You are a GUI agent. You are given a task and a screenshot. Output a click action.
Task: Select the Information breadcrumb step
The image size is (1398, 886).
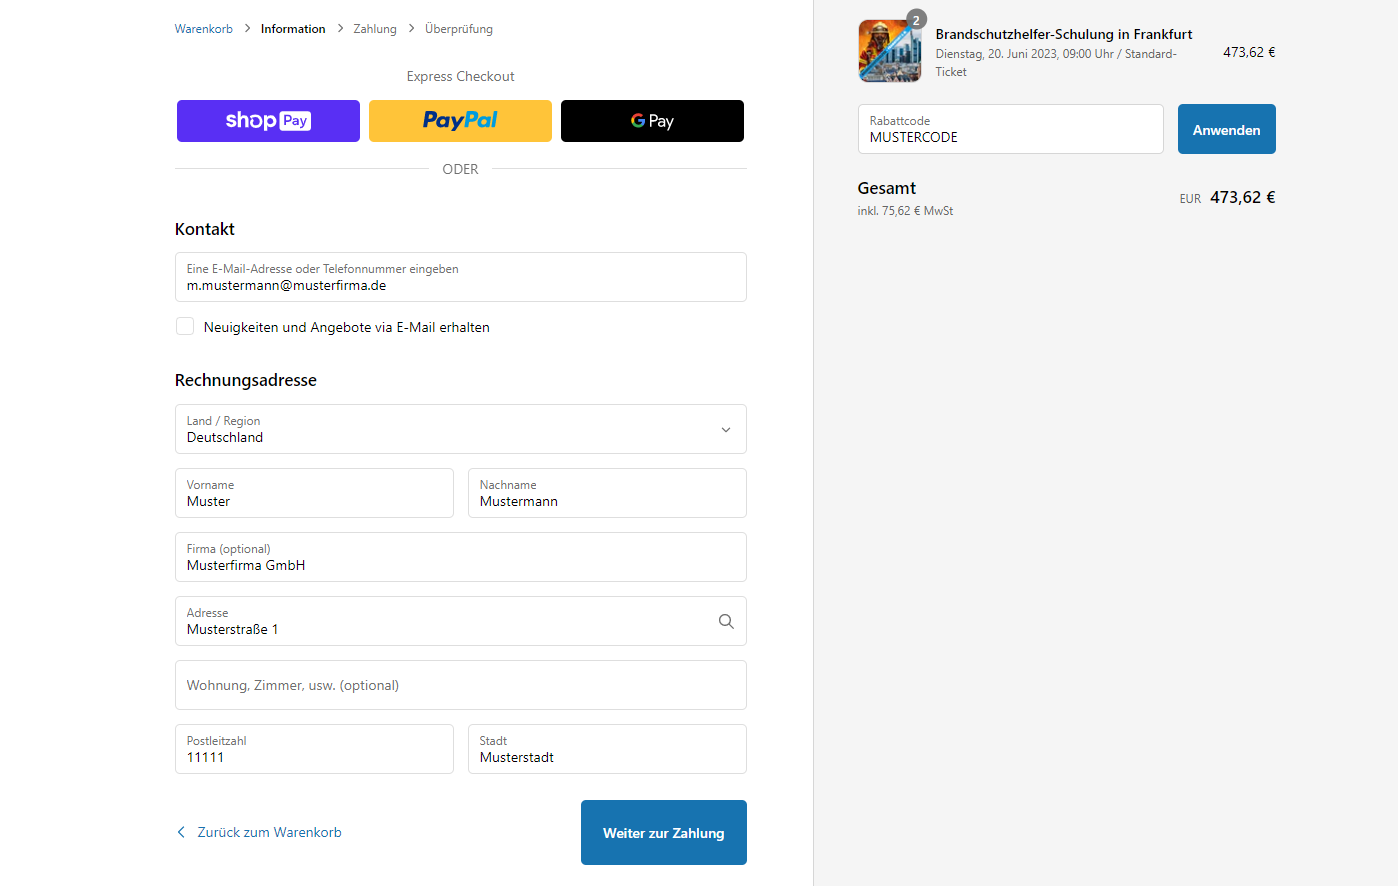click(293, 29)
